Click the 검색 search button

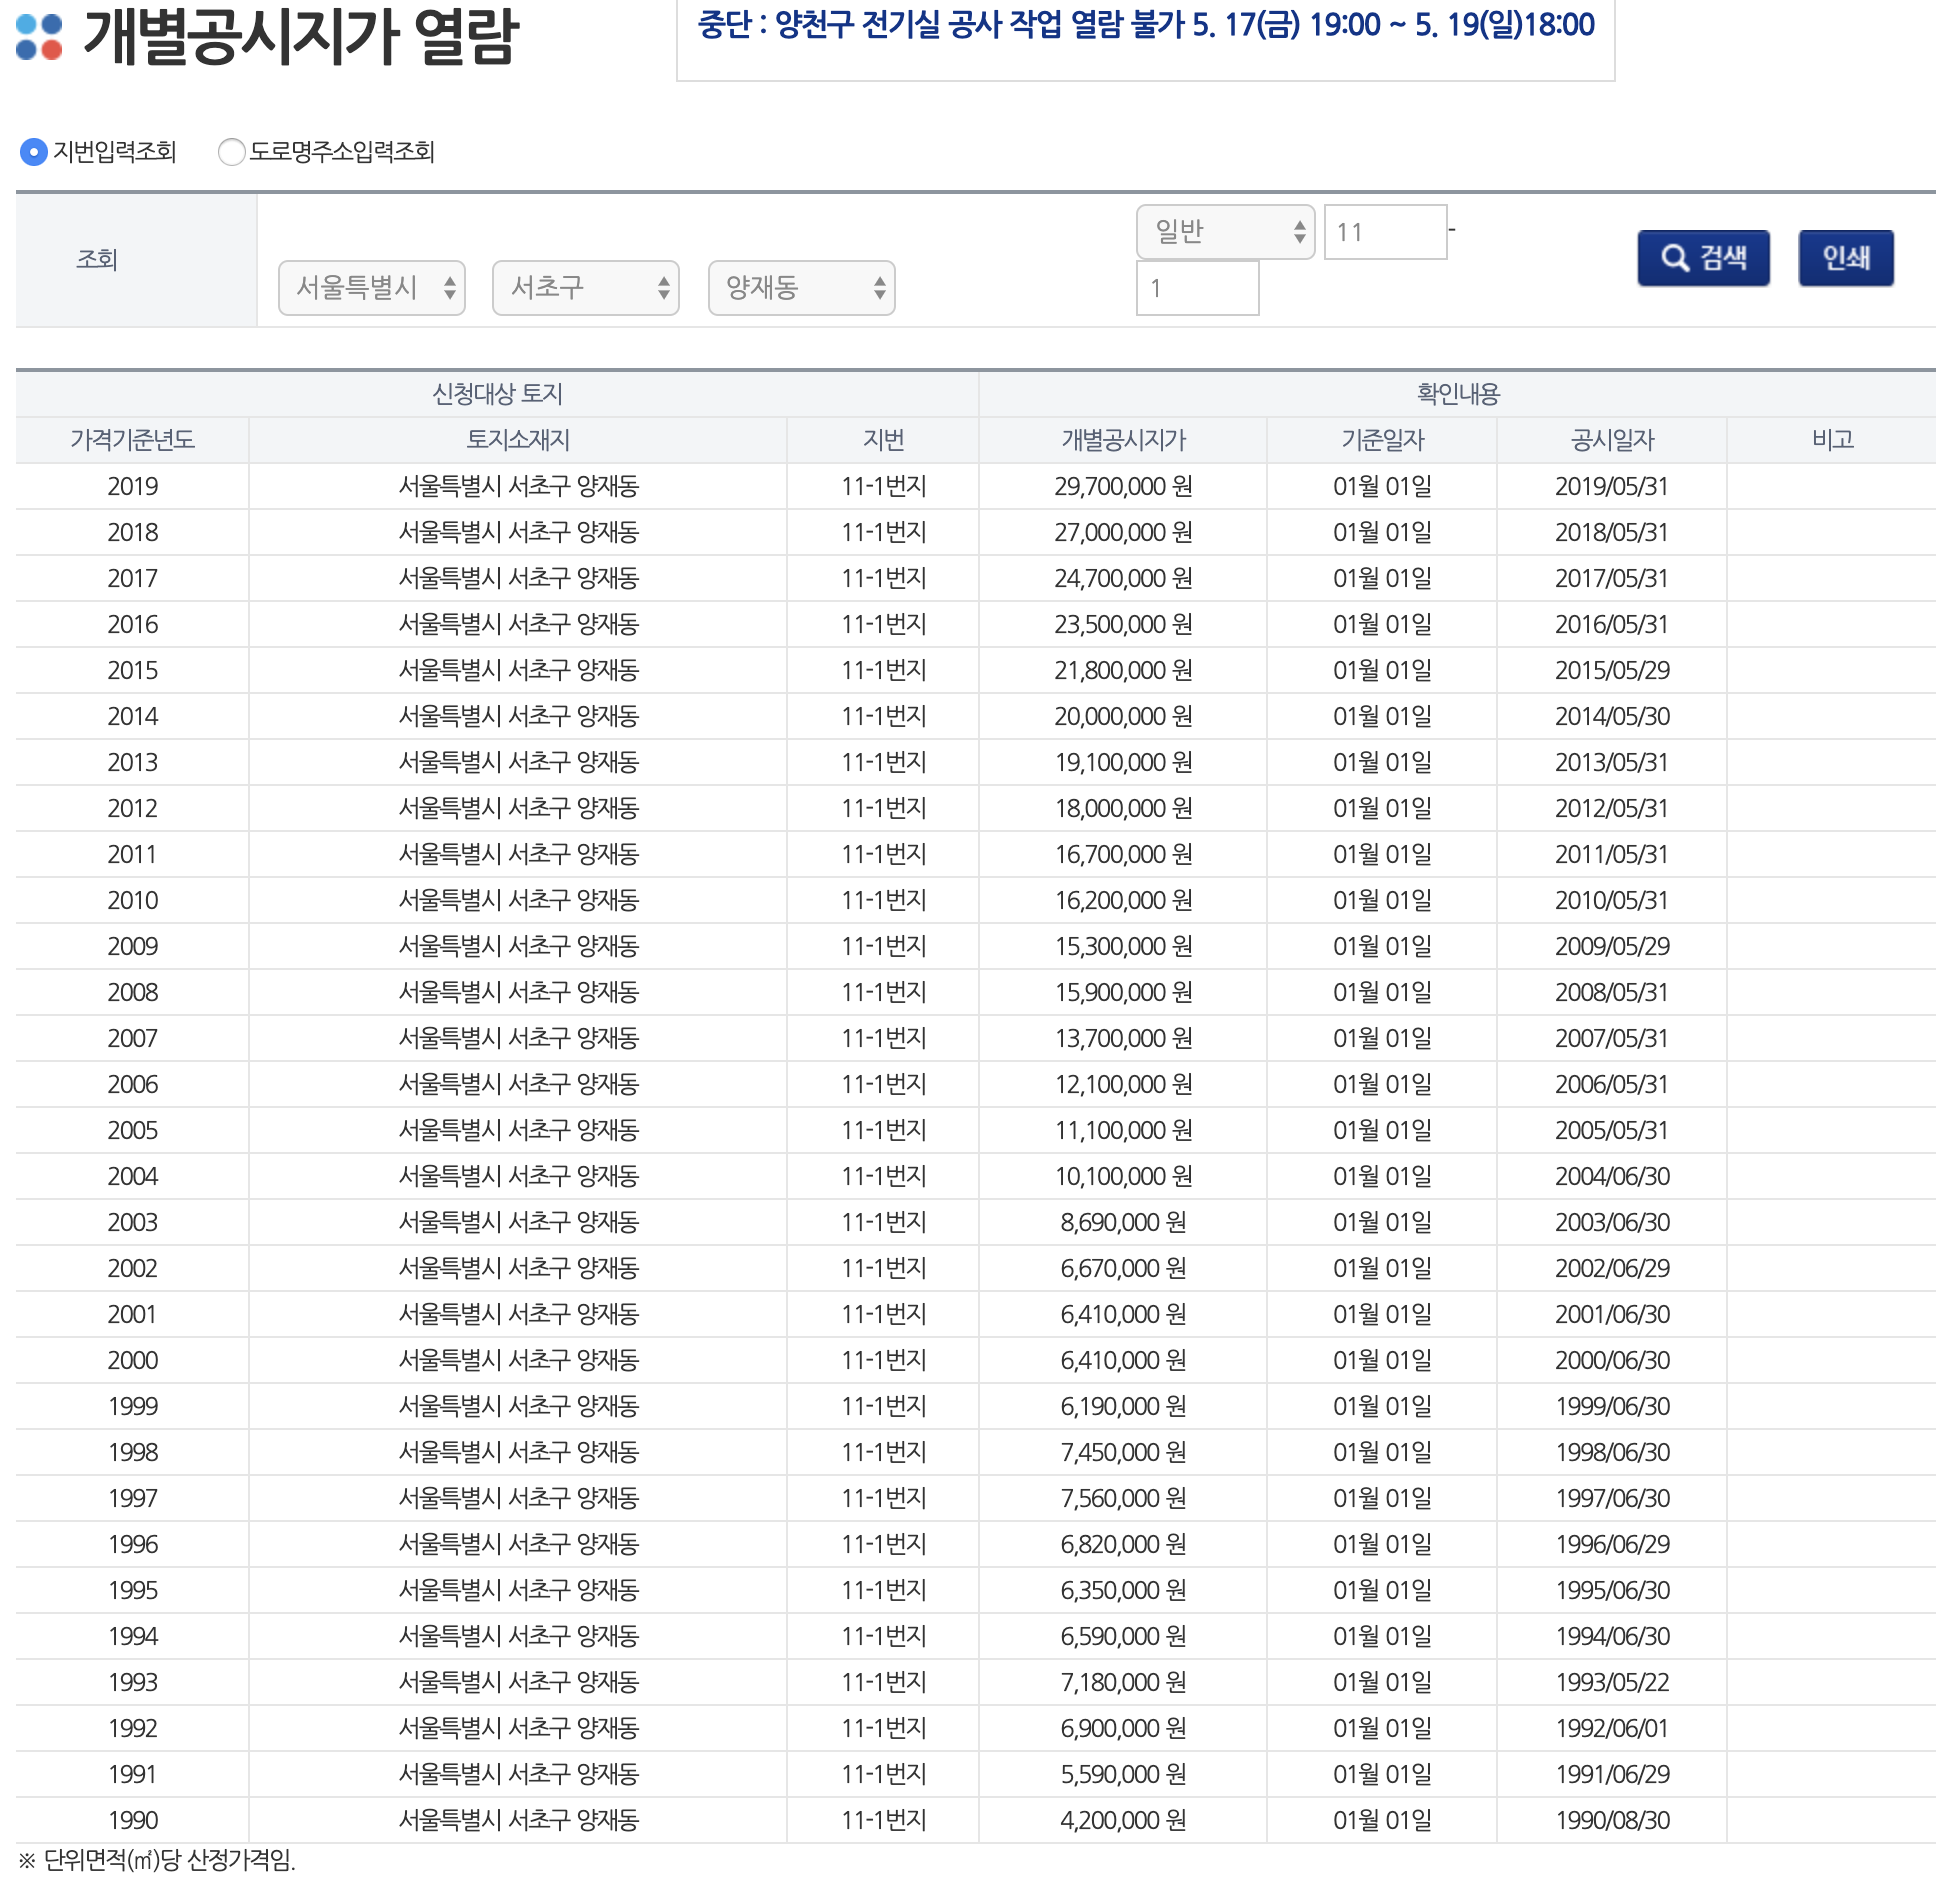1704,258
